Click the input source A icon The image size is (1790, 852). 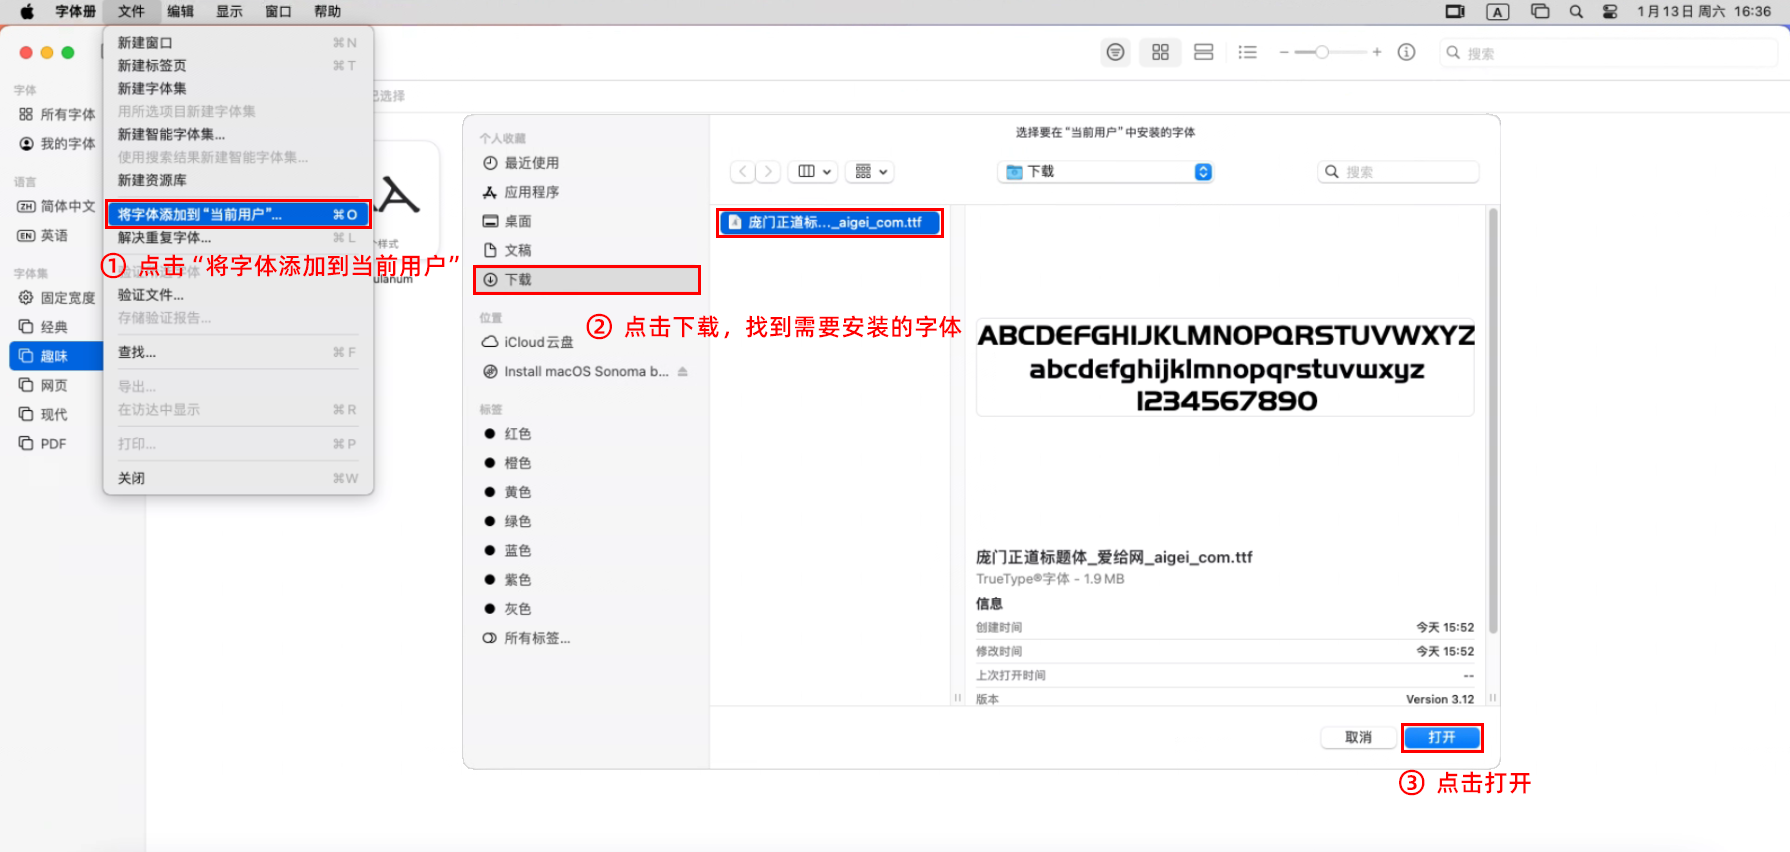pyautogui.click(x=1497, y=12)
